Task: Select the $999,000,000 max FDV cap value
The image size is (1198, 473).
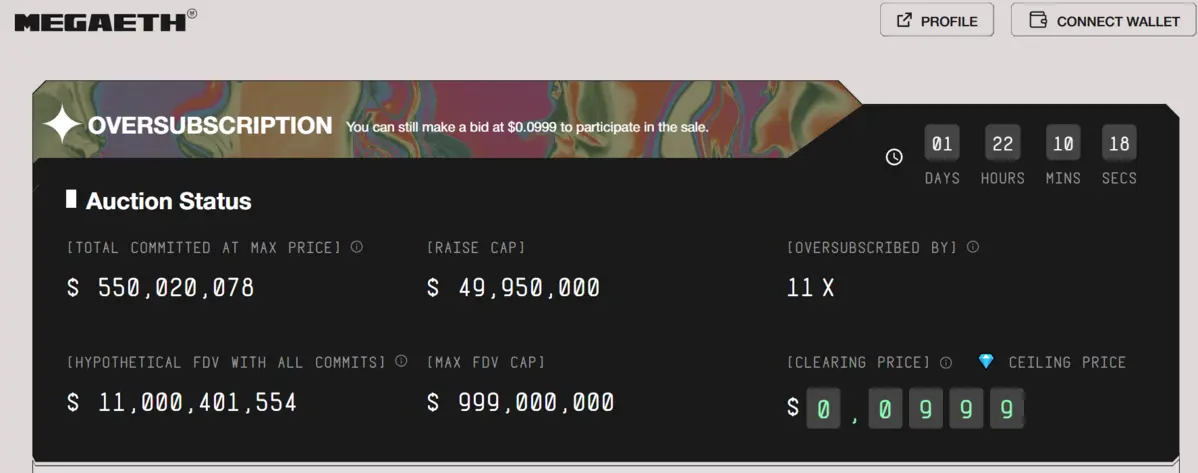Action: click(x=521, y=403)
